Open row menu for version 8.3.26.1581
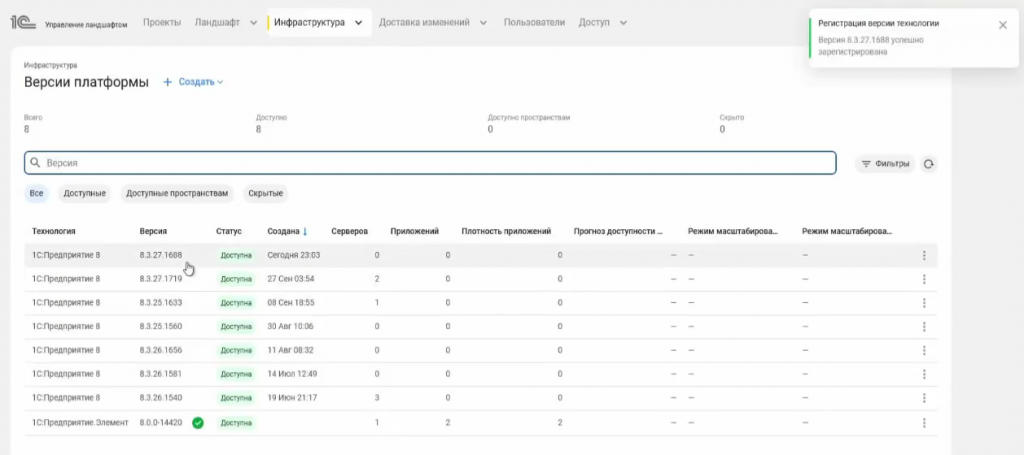 tap(924, 374)
